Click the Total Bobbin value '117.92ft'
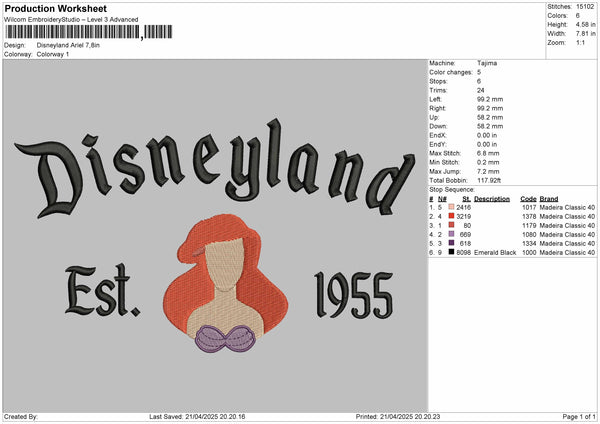 [489, 180]
